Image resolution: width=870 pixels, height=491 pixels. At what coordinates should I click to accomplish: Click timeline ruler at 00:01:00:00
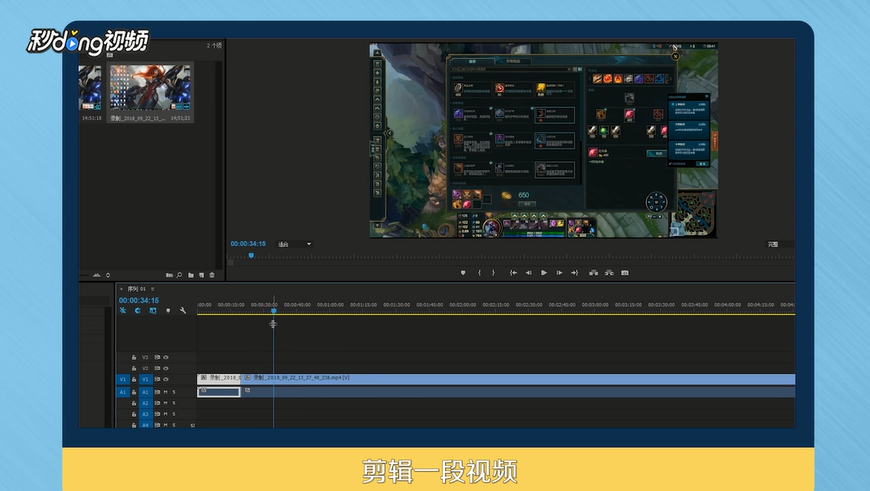coord(330,305)
